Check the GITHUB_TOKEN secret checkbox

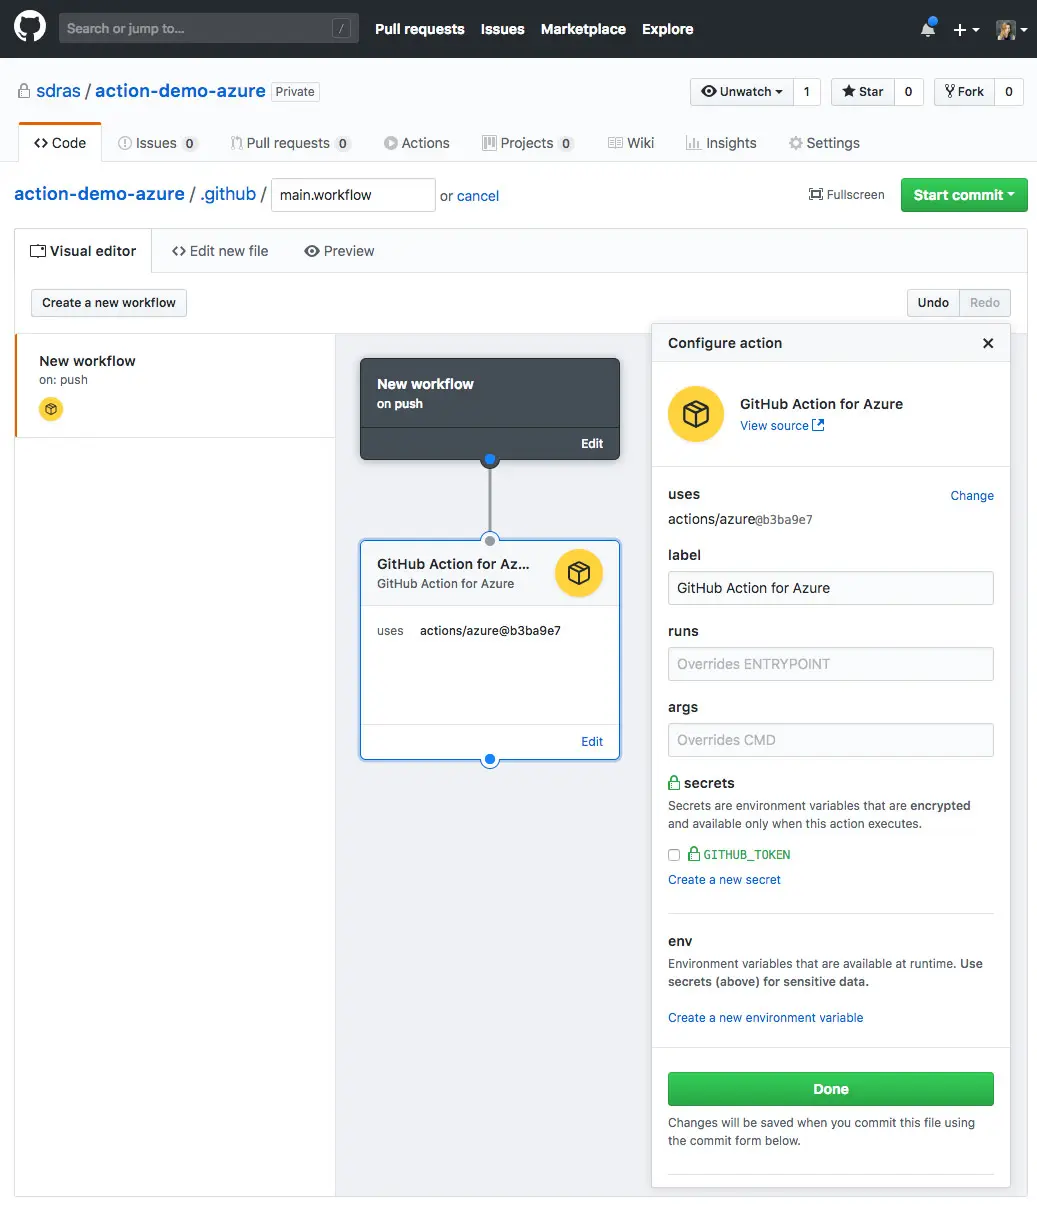click(x=674, y=855)
